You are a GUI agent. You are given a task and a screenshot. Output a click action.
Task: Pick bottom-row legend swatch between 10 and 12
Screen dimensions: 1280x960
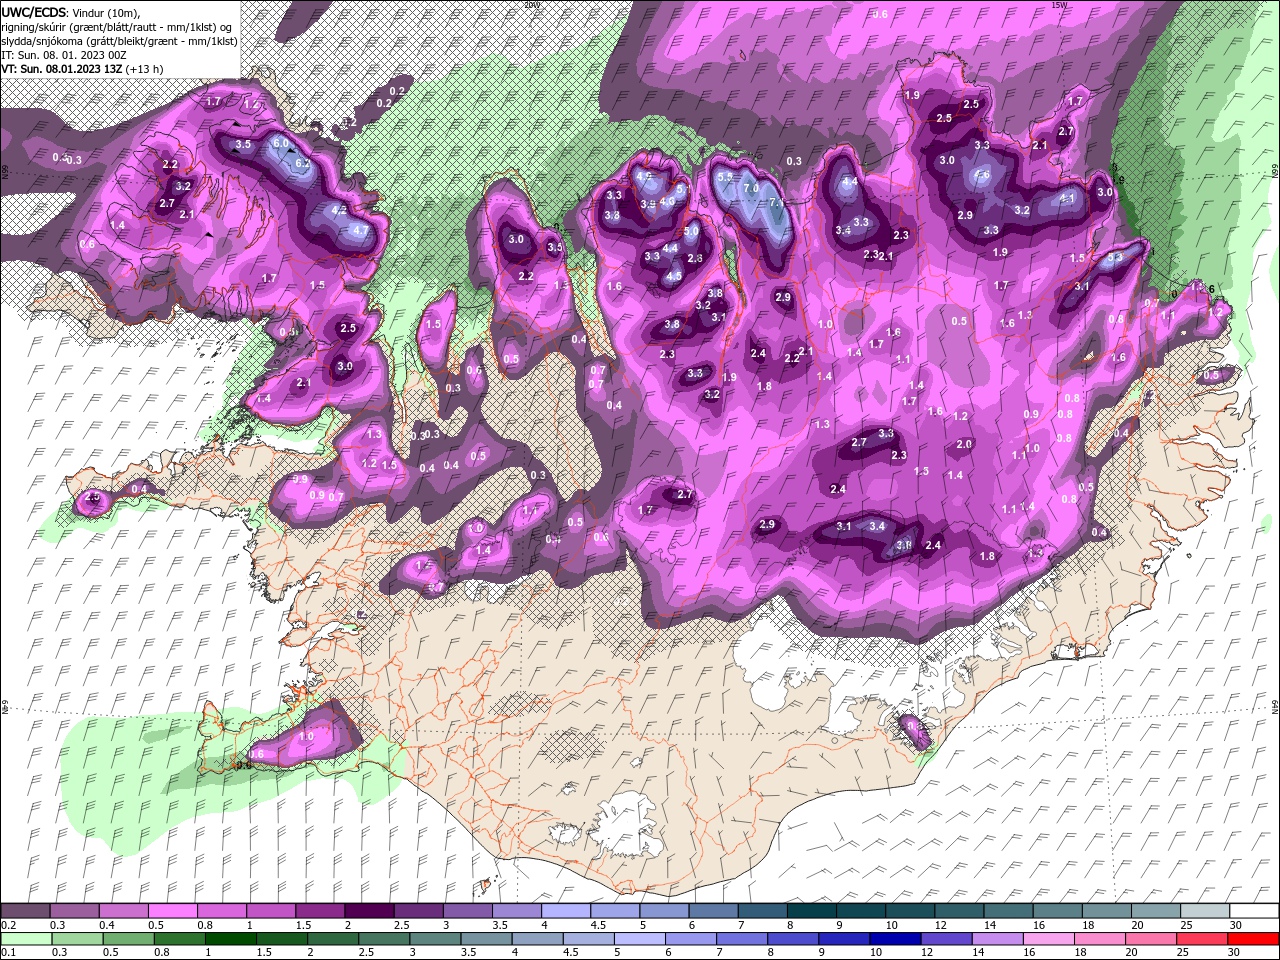point(895,939)
